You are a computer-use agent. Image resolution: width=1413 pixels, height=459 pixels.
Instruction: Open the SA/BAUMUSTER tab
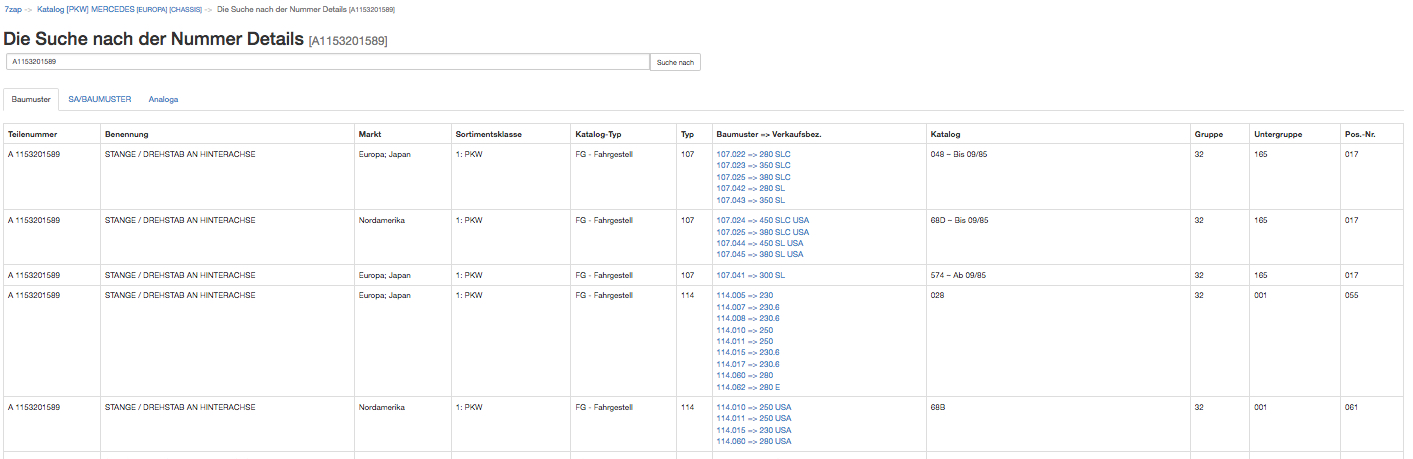(x=100, y=99)
